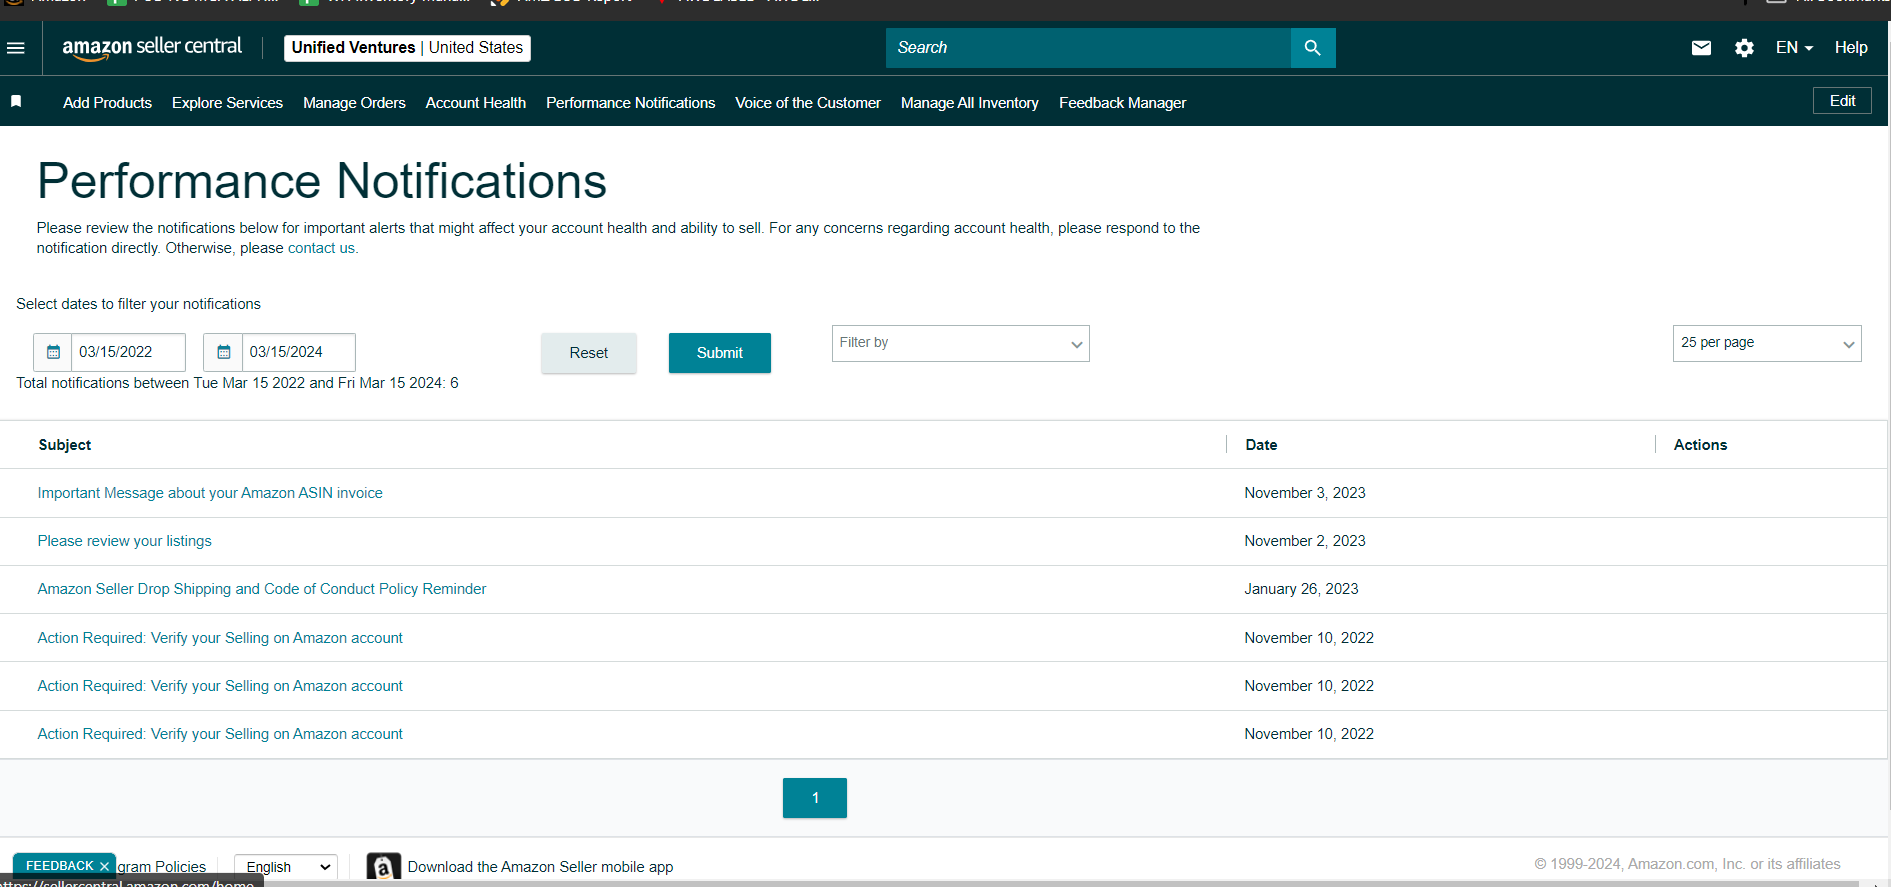The width and height of the screenshot is (1891, 887).
Task: Open the start date calendar picker
Action: [53, 352]
